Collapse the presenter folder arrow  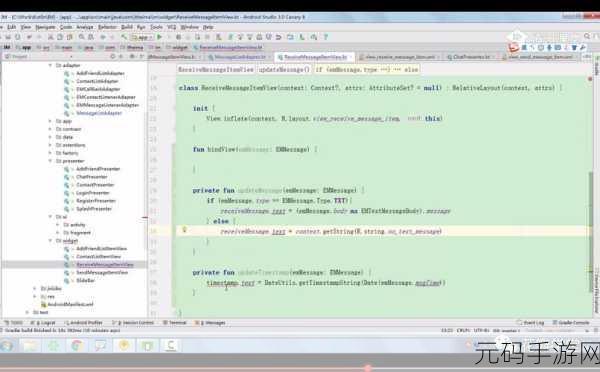click(50, 161)
